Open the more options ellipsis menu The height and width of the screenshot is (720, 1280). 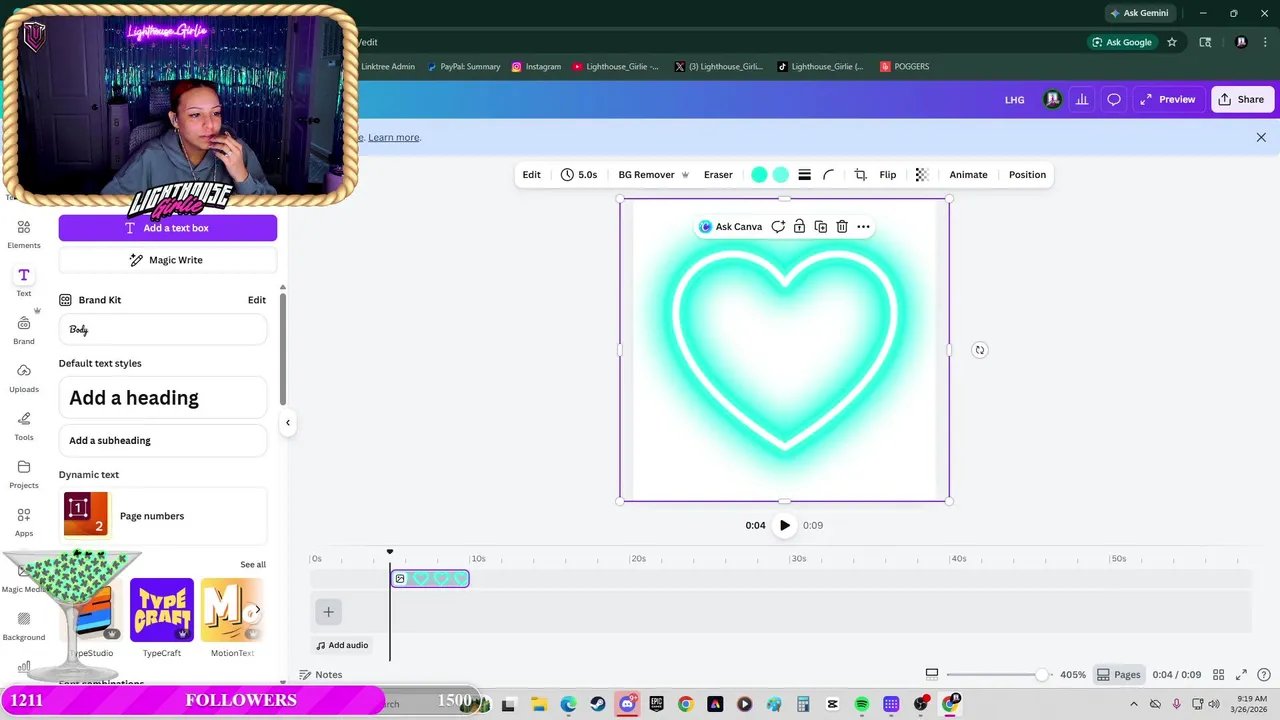[x=863, y=227]
